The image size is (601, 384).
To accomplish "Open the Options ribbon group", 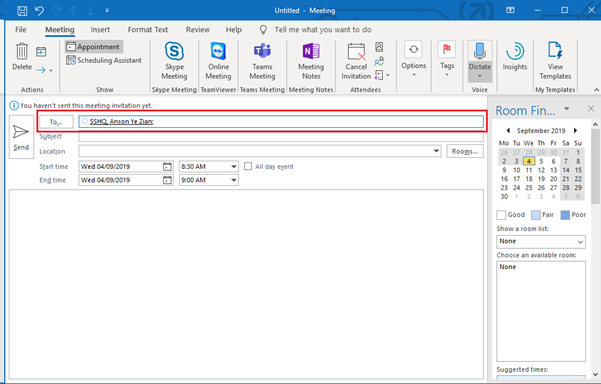I will [x=414, y=59].
